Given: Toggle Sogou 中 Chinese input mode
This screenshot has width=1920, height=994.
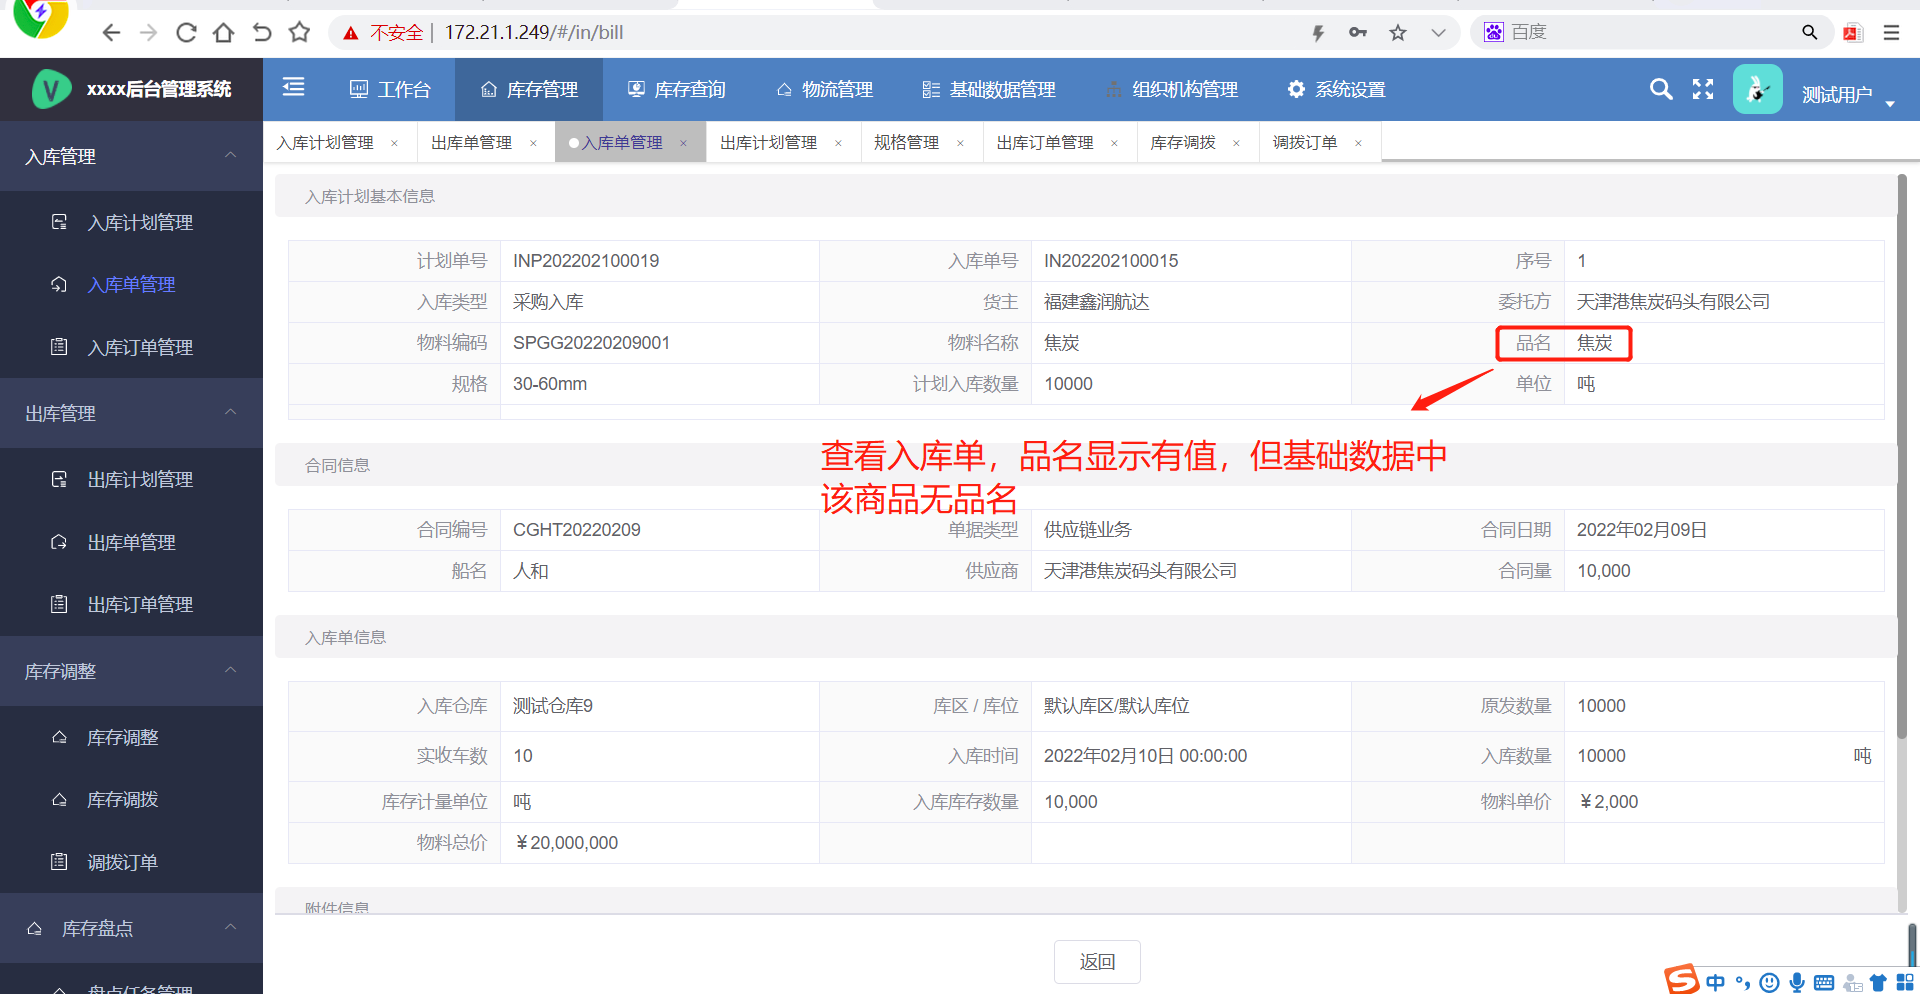Looking at the screenshot, I should 1716,982.
